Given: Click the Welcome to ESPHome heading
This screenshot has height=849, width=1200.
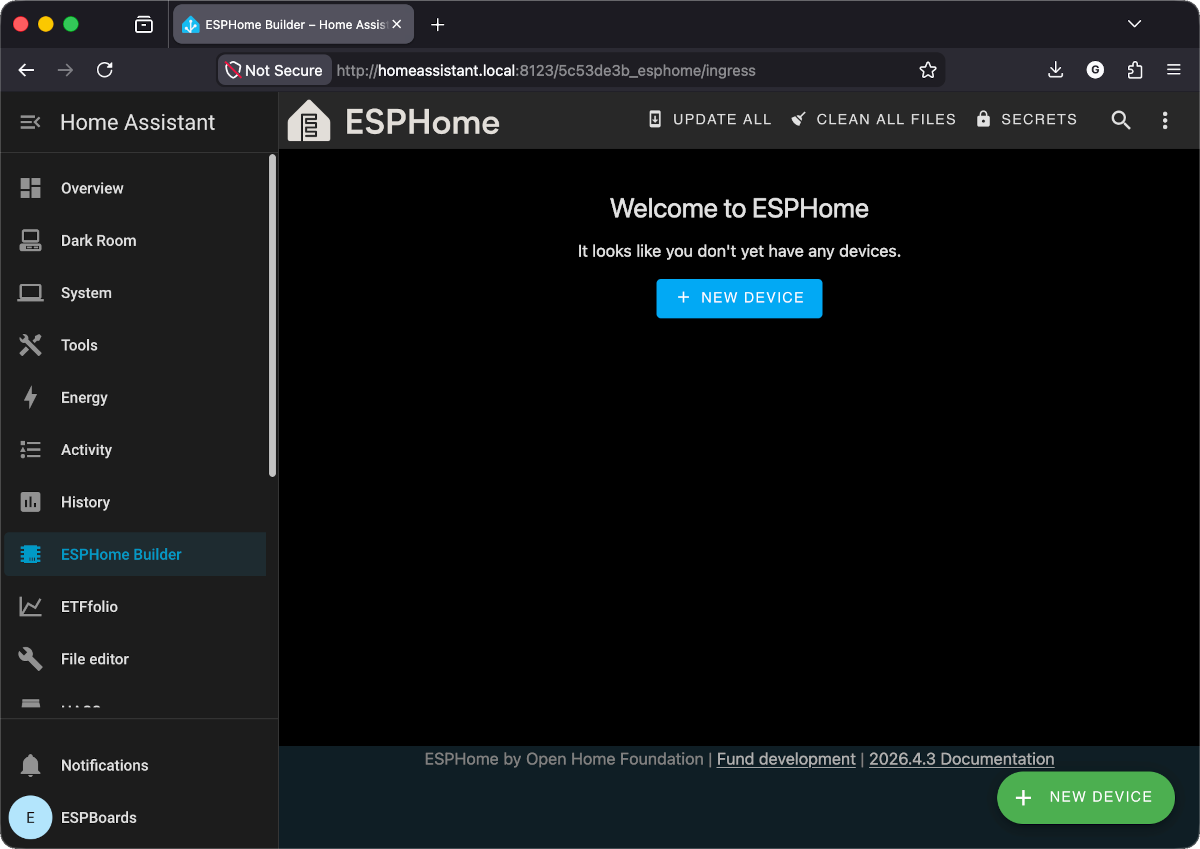Looking at the screenshot, I should [739, 208].
